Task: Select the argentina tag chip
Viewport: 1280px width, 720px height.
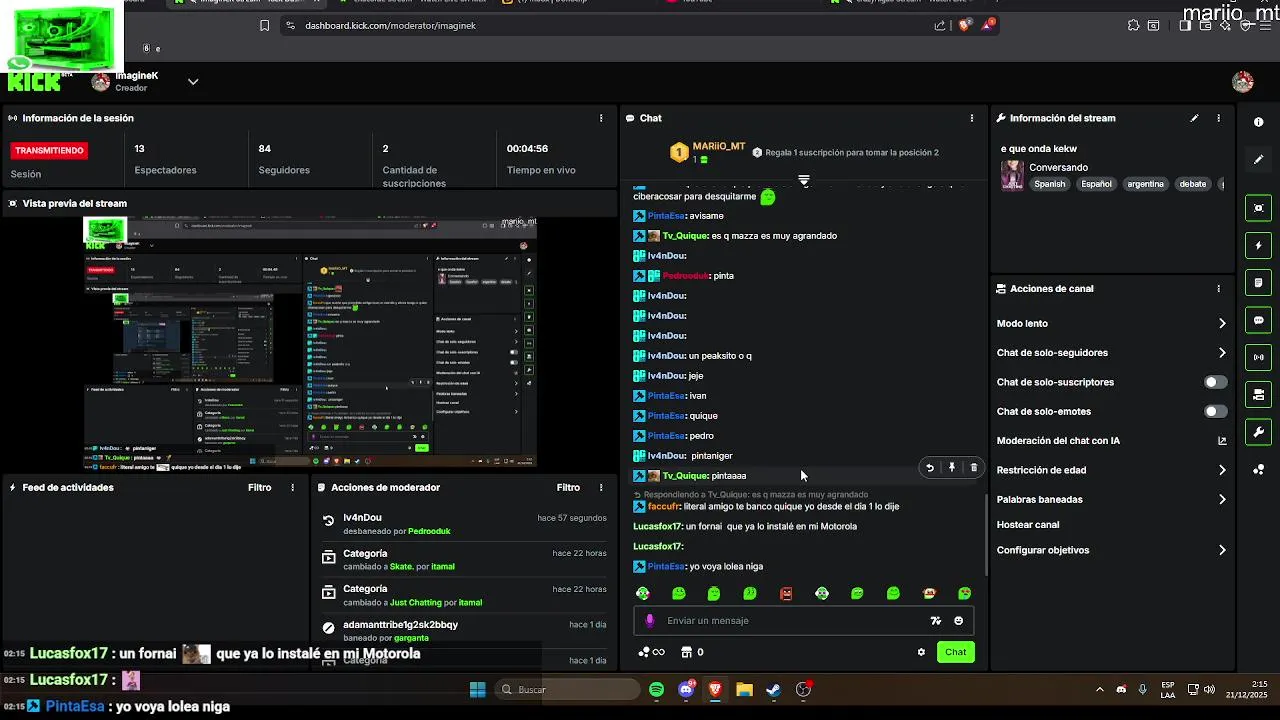Action: (1145, 184)
